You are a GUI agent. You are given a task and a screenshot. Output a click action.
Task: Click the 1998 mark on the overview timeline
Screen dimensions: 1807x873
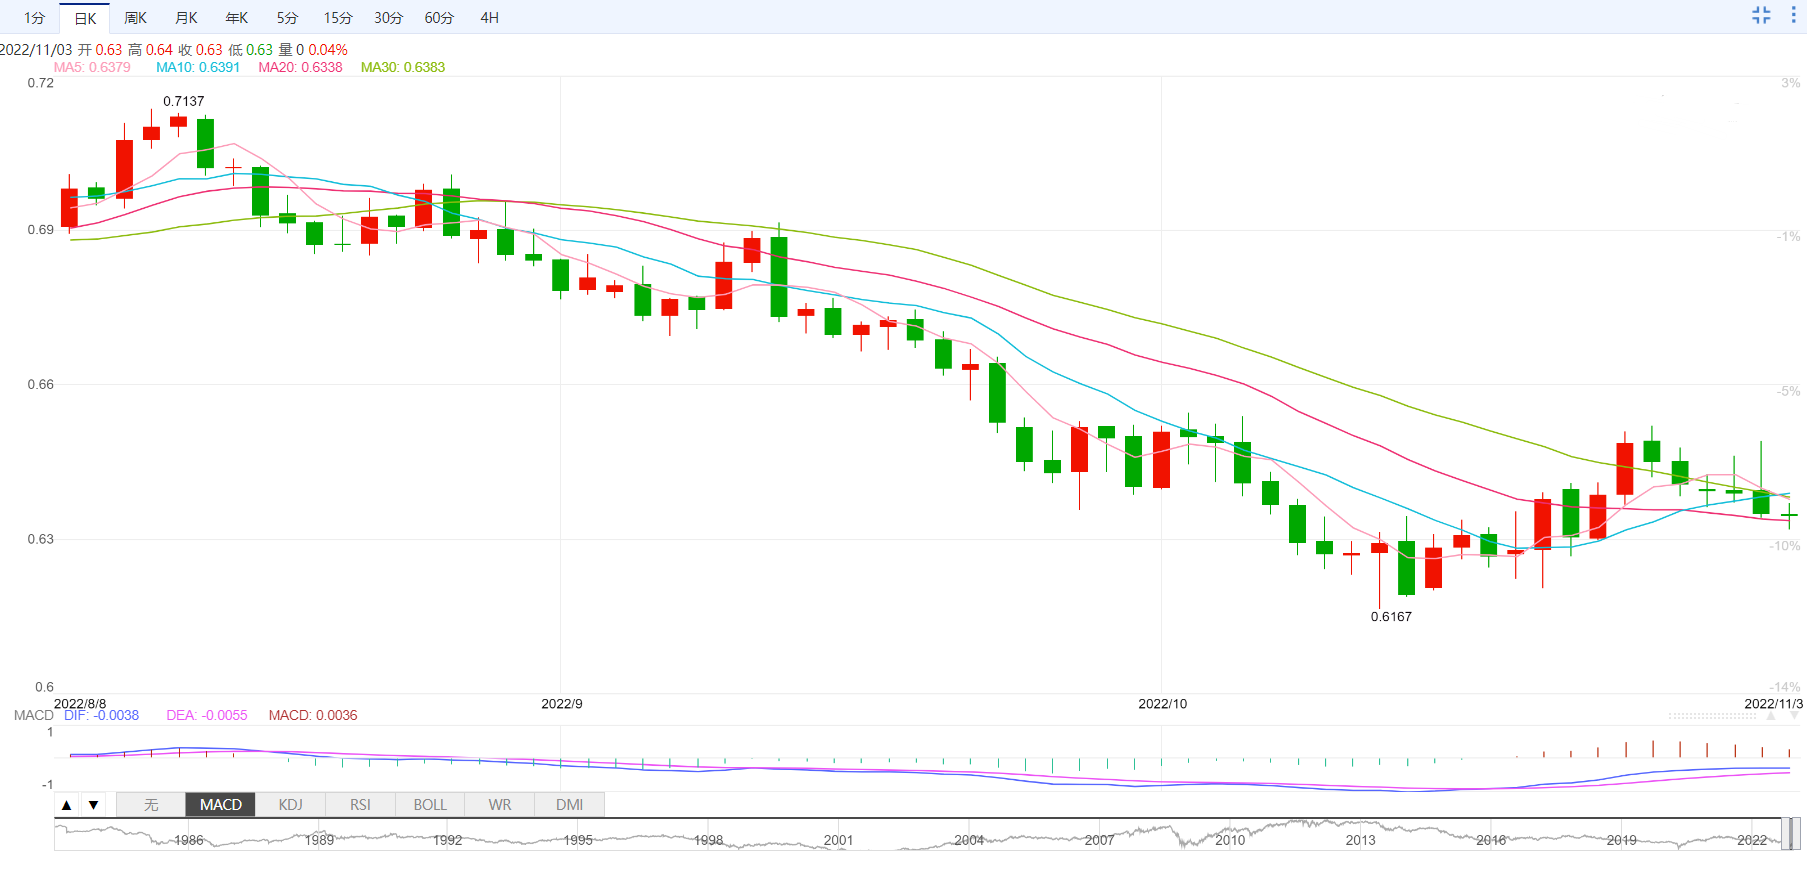pyautogui.click(x=708, y=840)
